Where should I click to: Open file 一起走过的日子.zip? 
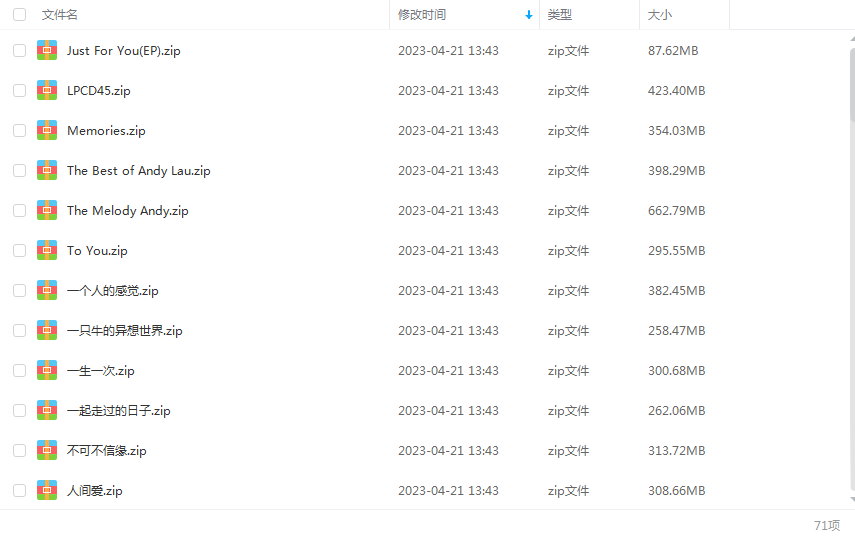point(119,411)
